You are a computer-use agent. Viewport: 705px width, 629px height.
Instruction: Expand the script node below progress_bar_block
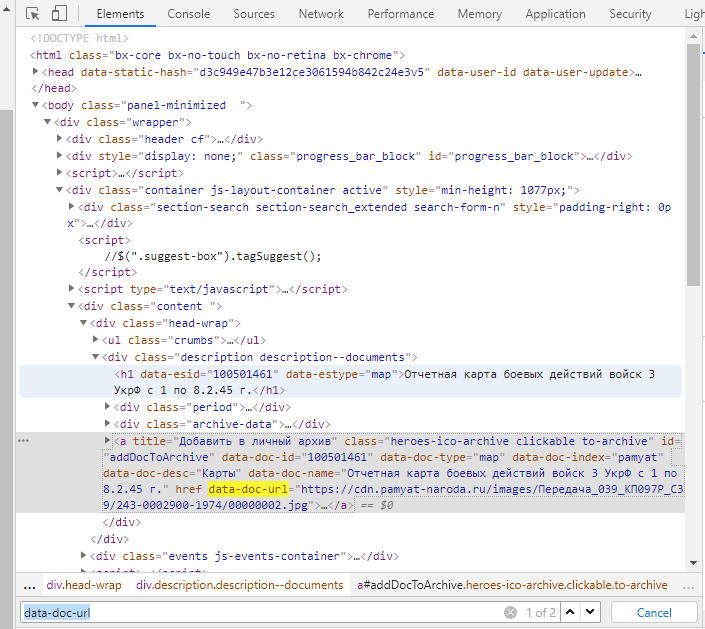(x=59, y=172)
